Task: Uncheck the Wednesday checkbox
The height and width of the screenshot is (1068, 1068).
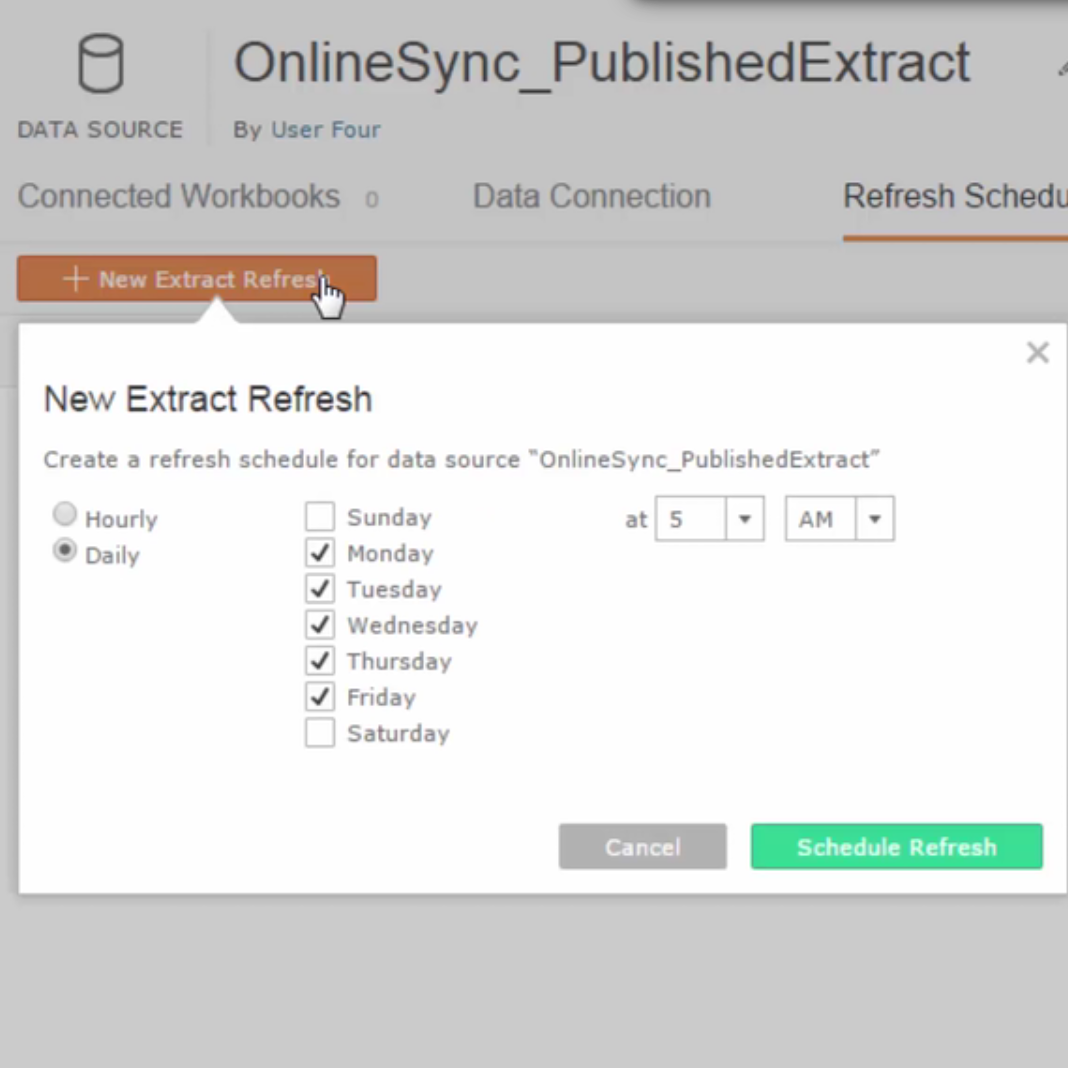Action: (320, 625)
